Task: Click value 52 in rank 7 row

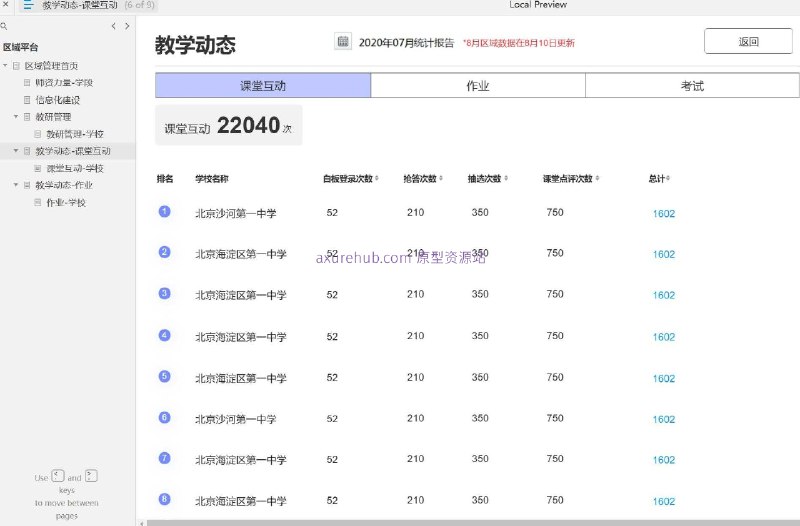Action: pos(332,460)
